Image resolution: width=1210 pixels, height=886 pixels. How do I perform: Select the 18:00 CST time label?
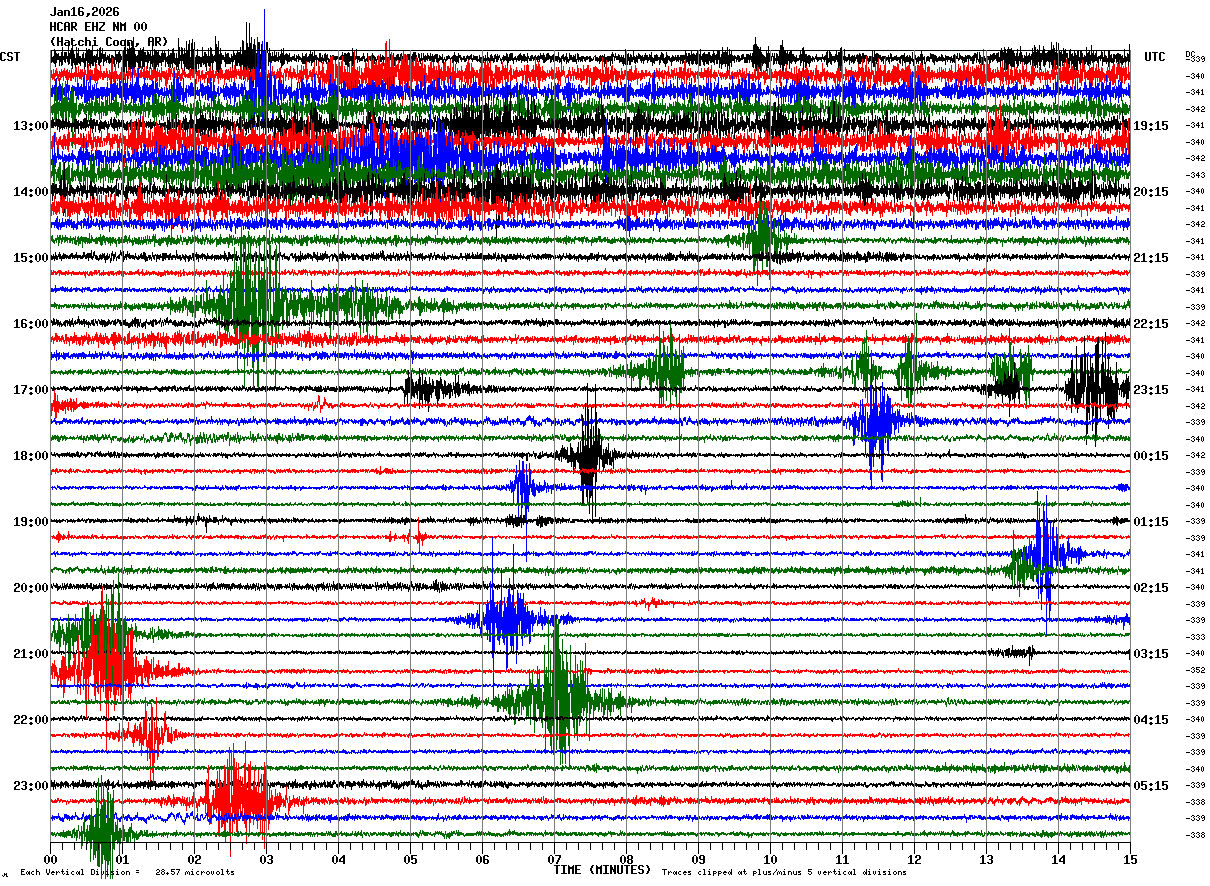[x=31, y=456]
